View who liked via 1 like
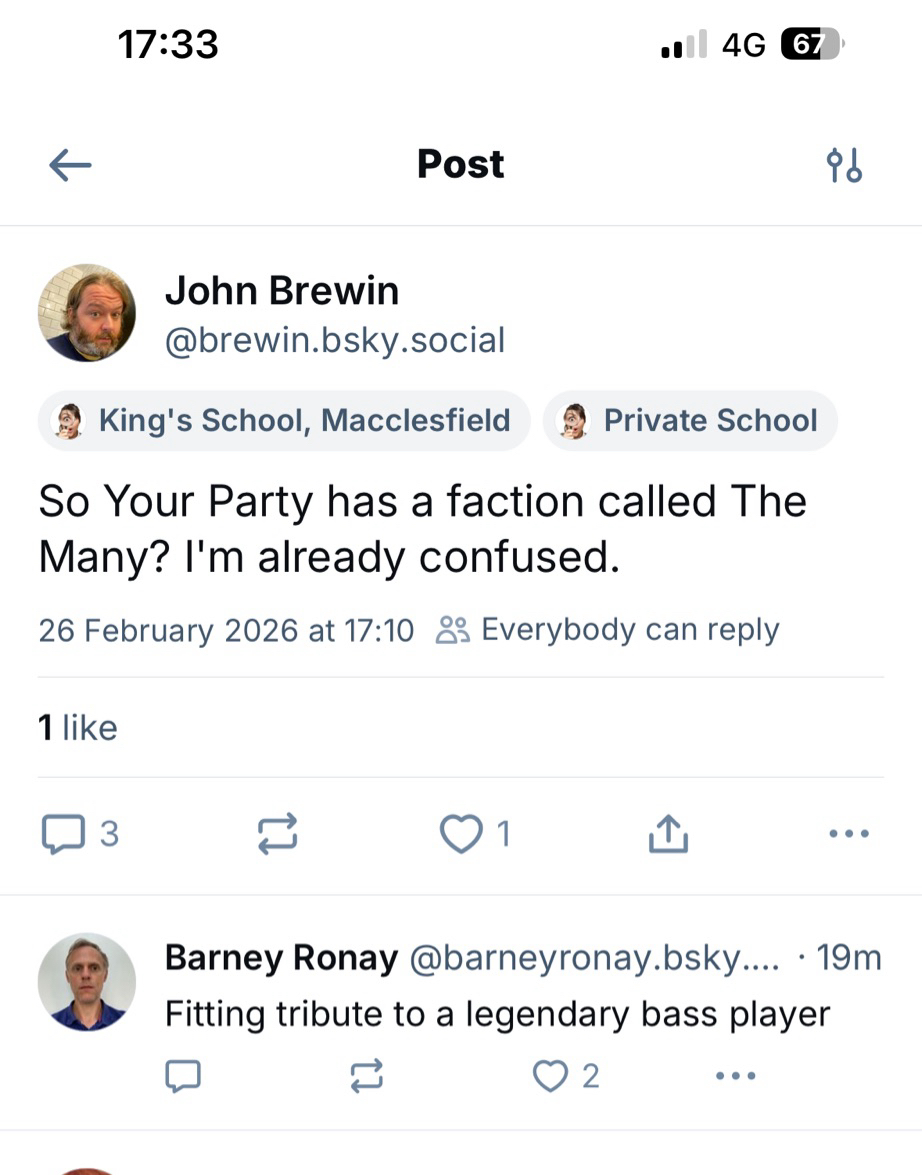Screen dimensions: 922x1175 coord(77,727)
